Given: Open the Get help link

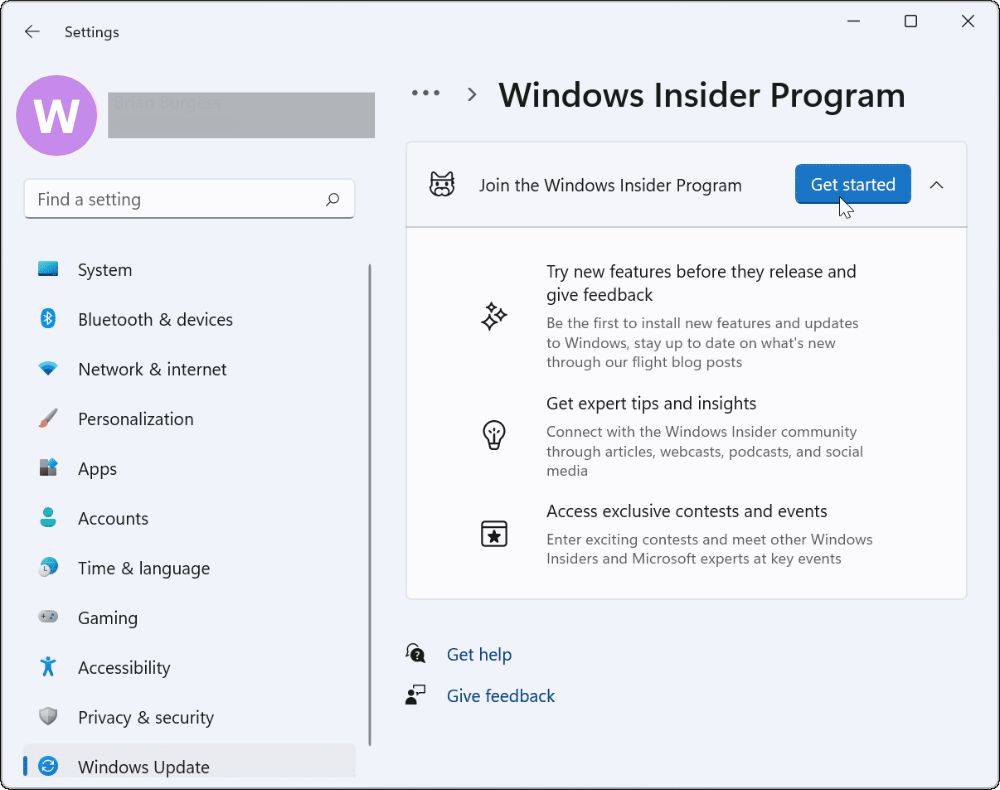Looking at the screenshot, I should (x=479, y=654).
